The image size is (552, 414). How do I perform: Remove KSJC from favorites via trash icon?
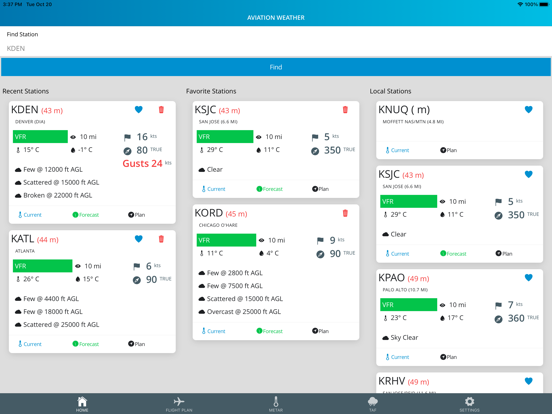(345, 109)
